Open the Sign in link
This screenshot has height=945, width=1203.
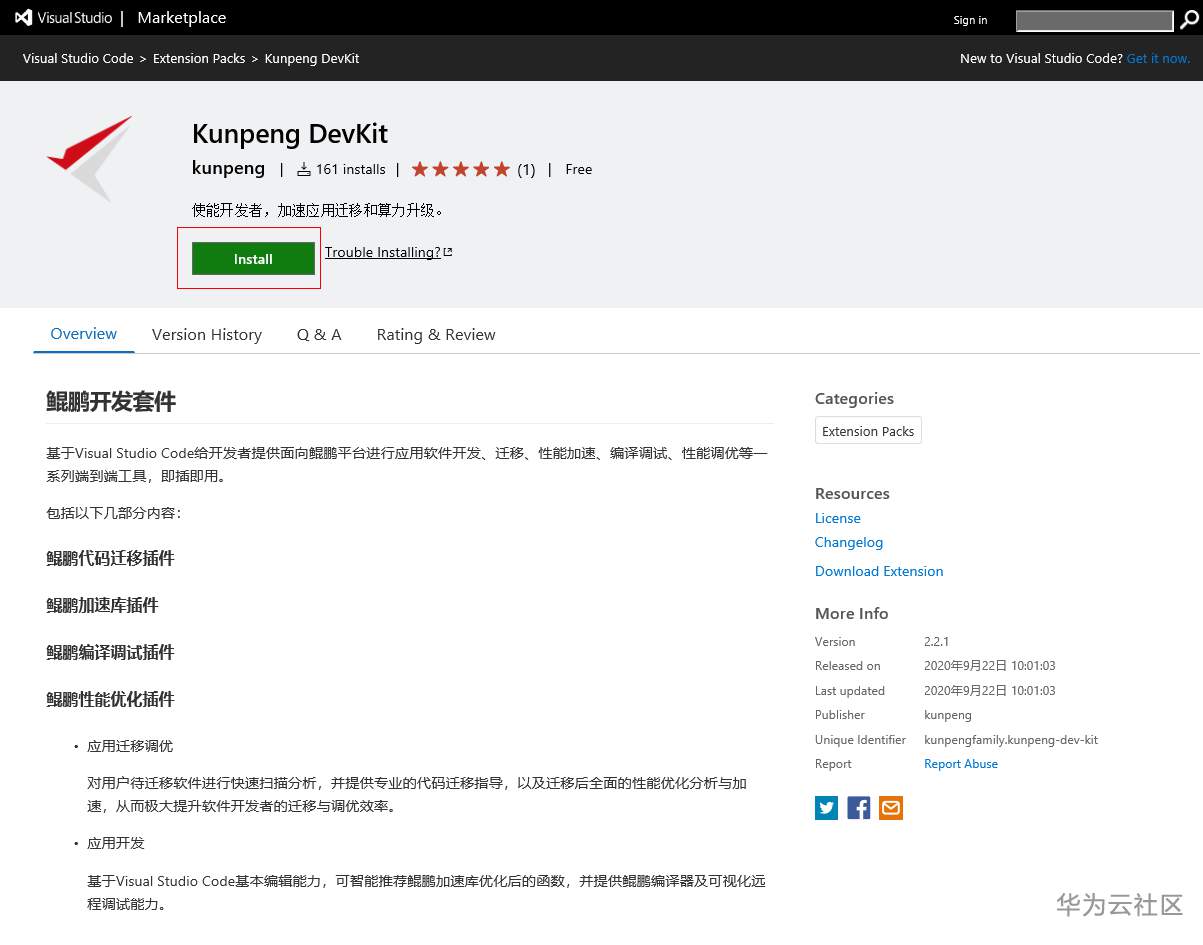coord(970,20)
